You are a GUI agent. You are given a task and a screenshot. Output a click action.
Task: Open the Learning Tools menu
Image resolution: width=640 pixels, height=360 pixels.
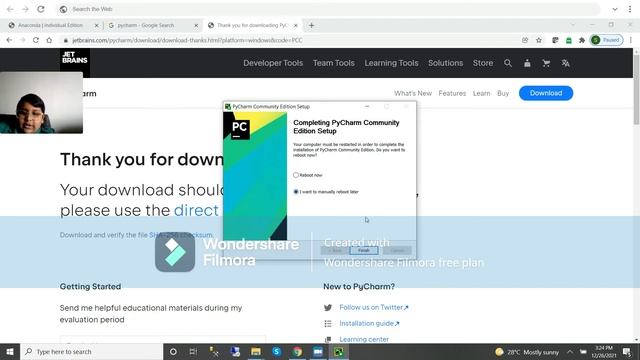[x=391, y=63]
